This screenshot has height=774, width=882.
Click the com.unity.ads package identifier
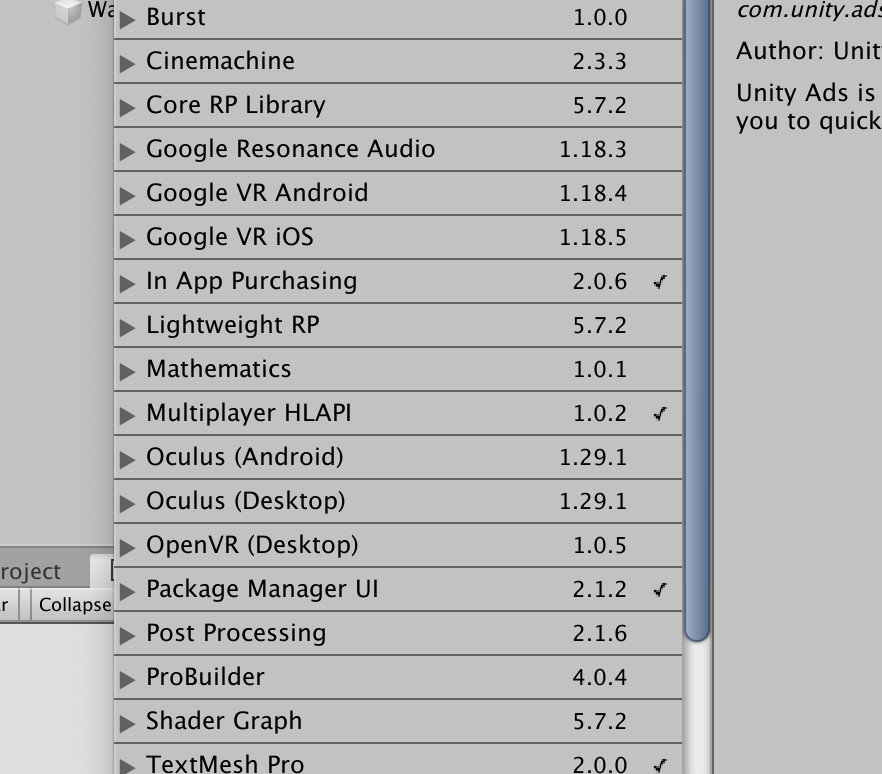809,9
